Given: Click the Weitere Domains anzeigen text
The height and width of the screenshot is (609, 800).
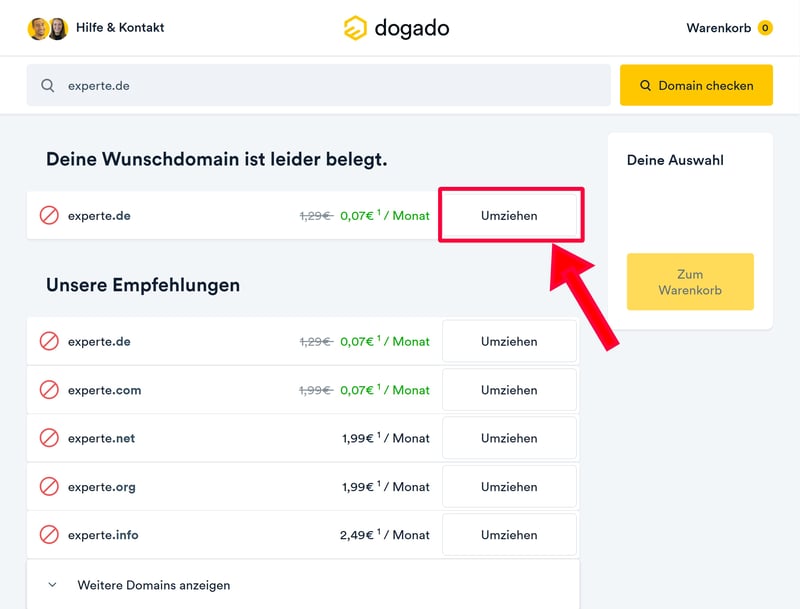Looking at the screenshot, I should click(x=154, y=585).
